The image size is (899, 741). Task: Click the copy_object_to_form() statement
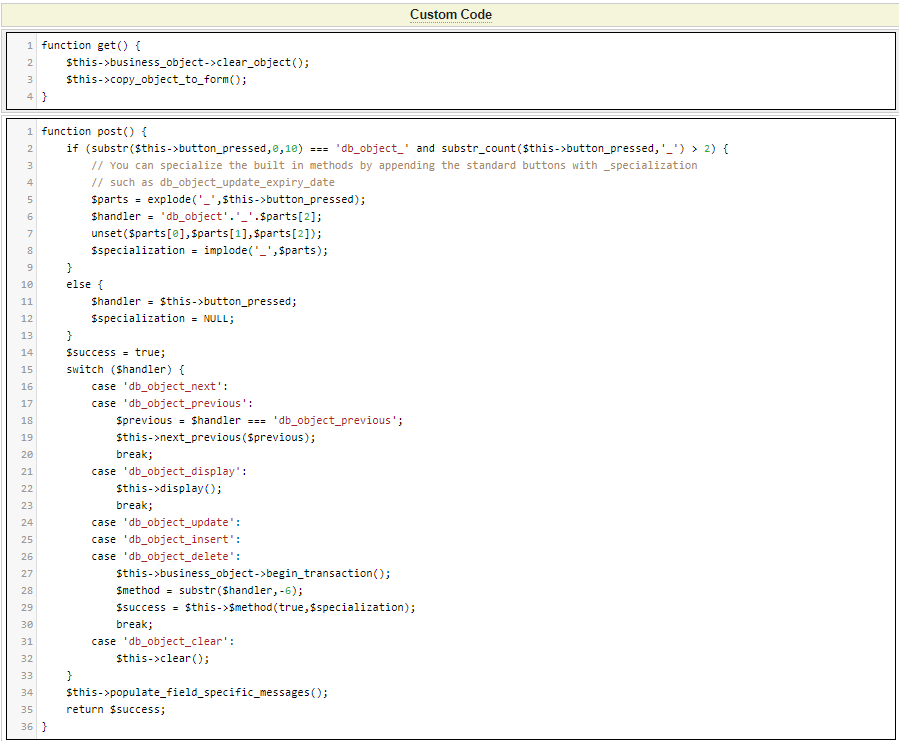point(155,80)
